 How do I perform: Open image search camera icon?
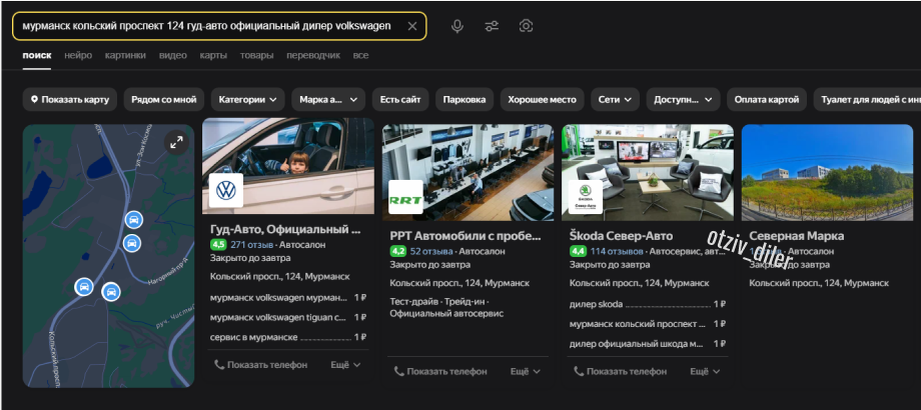tap(526, 26)
